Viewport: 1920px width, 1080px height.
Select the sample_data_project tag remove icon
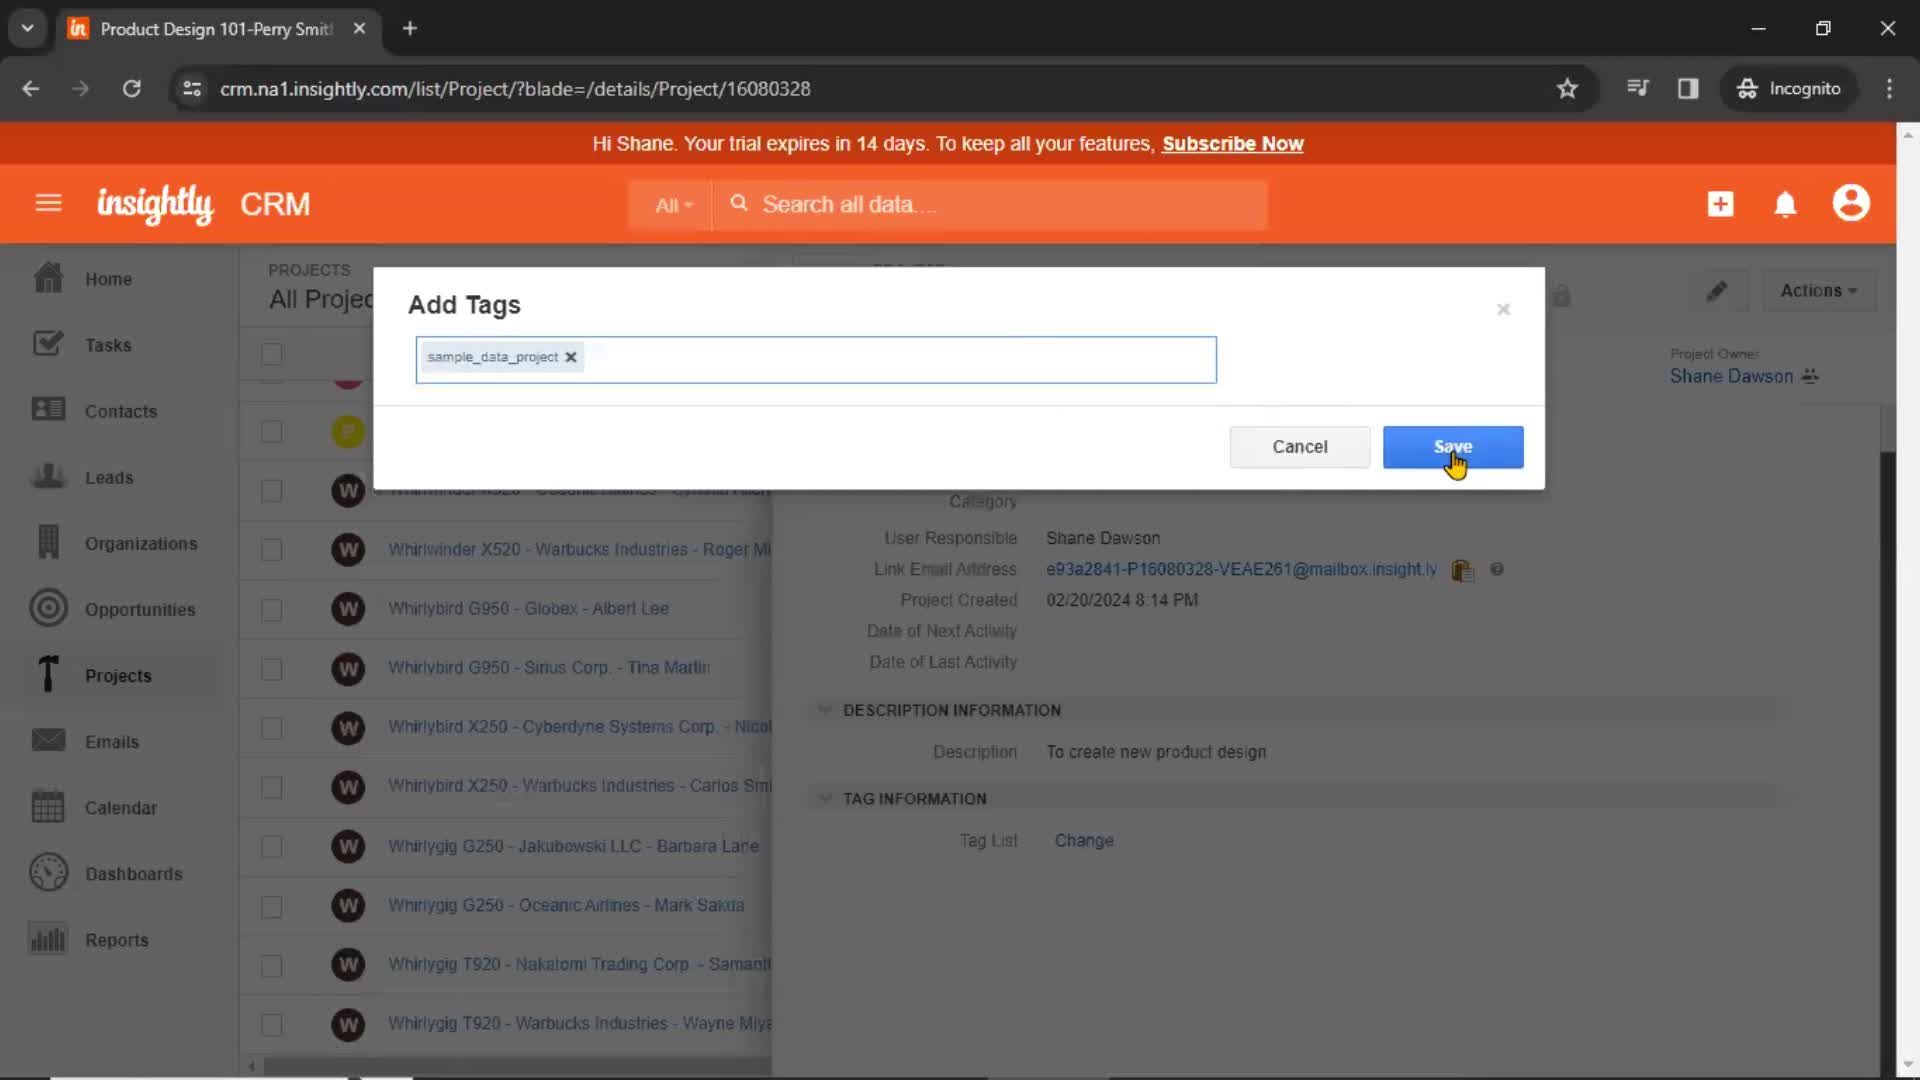(570, 356)
